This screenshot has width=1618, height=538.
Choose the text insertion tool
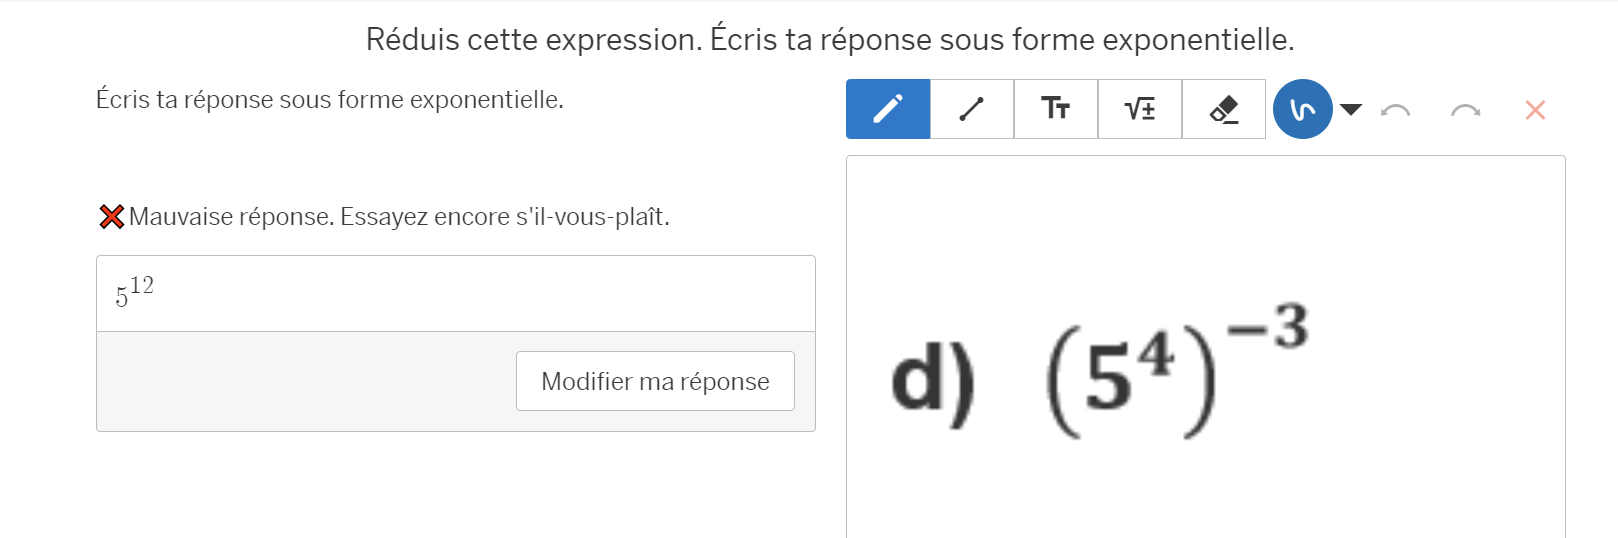click(1056, 109)
